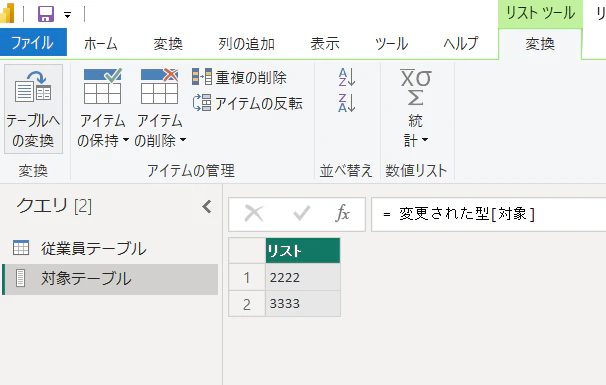Select 従業員テーブル query
606x385 pixels.
[110, 248]
